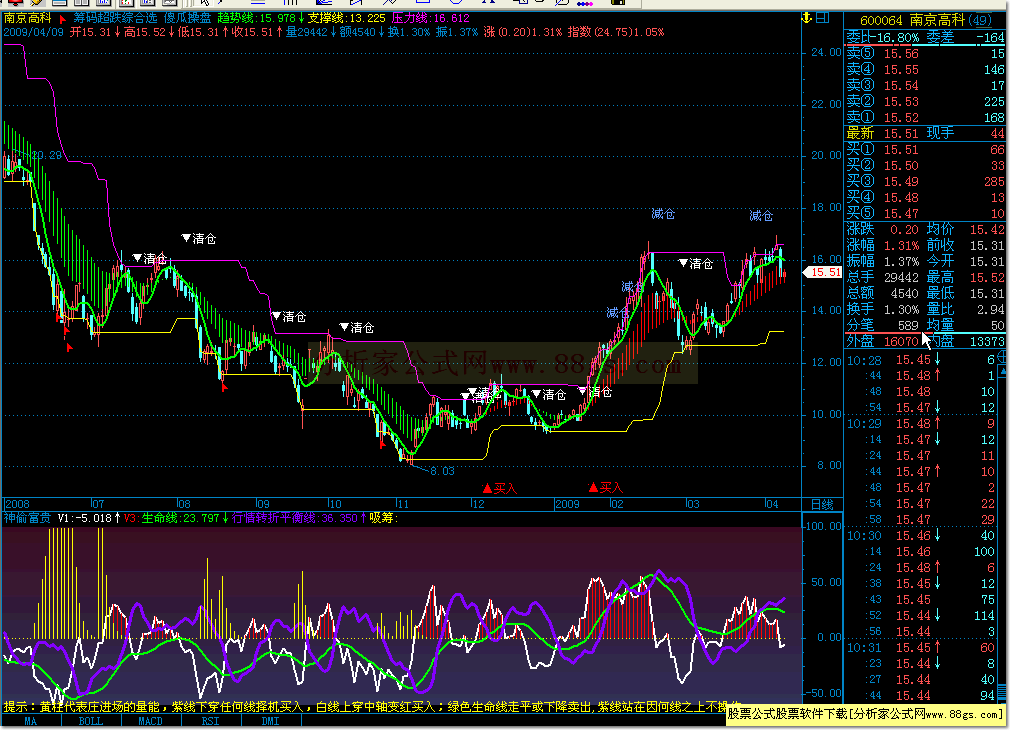Select the 卖④ 15.55 ask row

tap(925, 70)
